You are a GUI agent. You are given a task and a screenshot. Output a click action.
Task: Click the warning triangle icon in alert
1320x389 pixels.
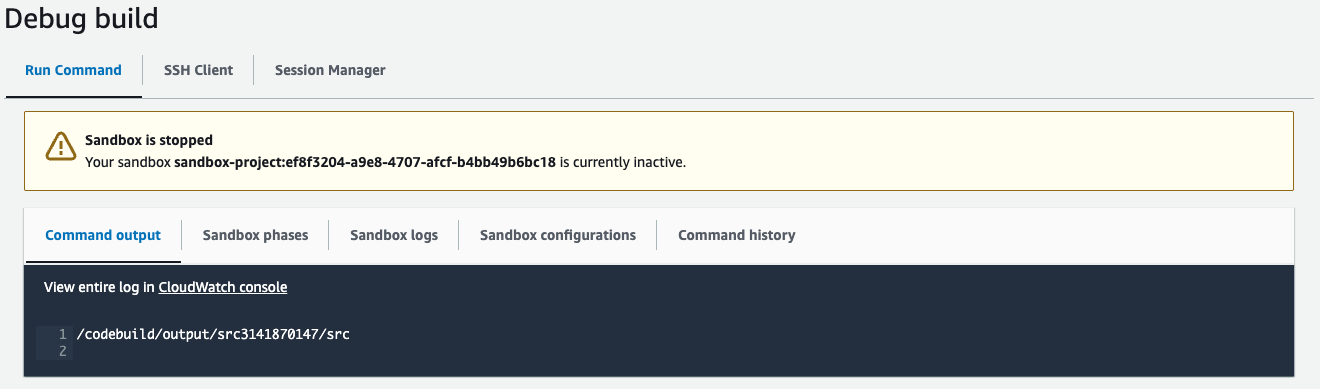(x=61, y=146)
